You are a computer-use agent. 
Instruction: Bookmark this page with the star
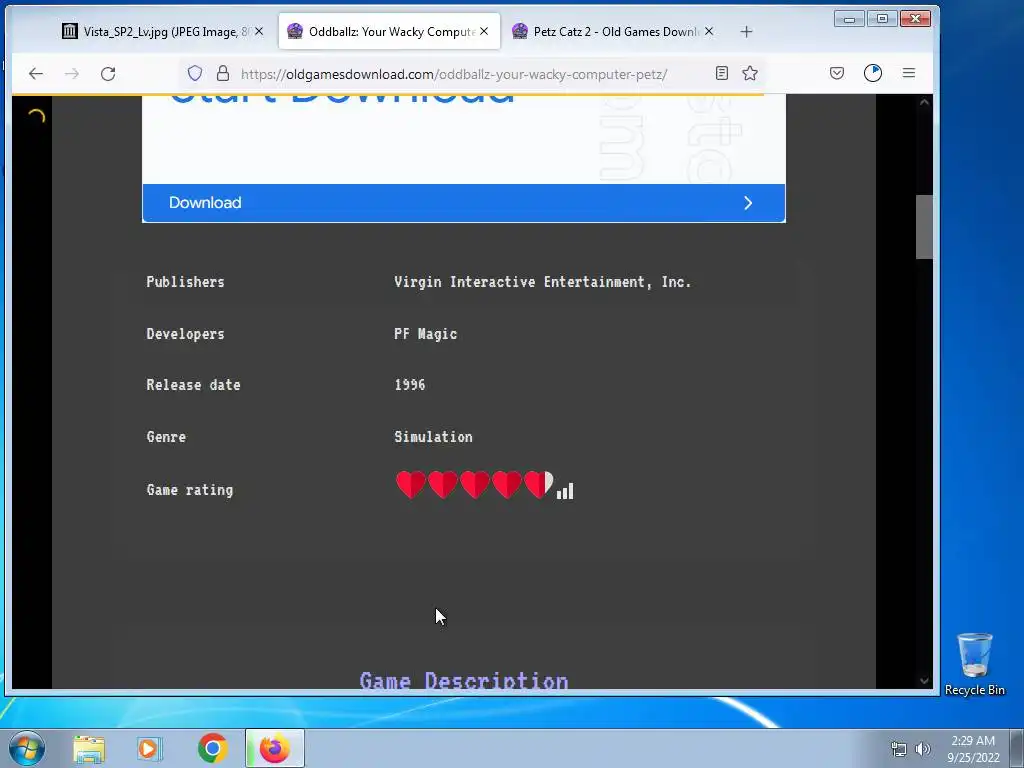[x=750, y=73]
